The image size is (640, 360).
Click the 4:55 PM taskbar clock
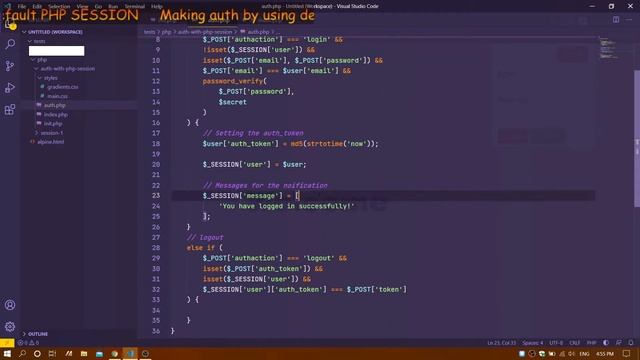click(605, 353)
